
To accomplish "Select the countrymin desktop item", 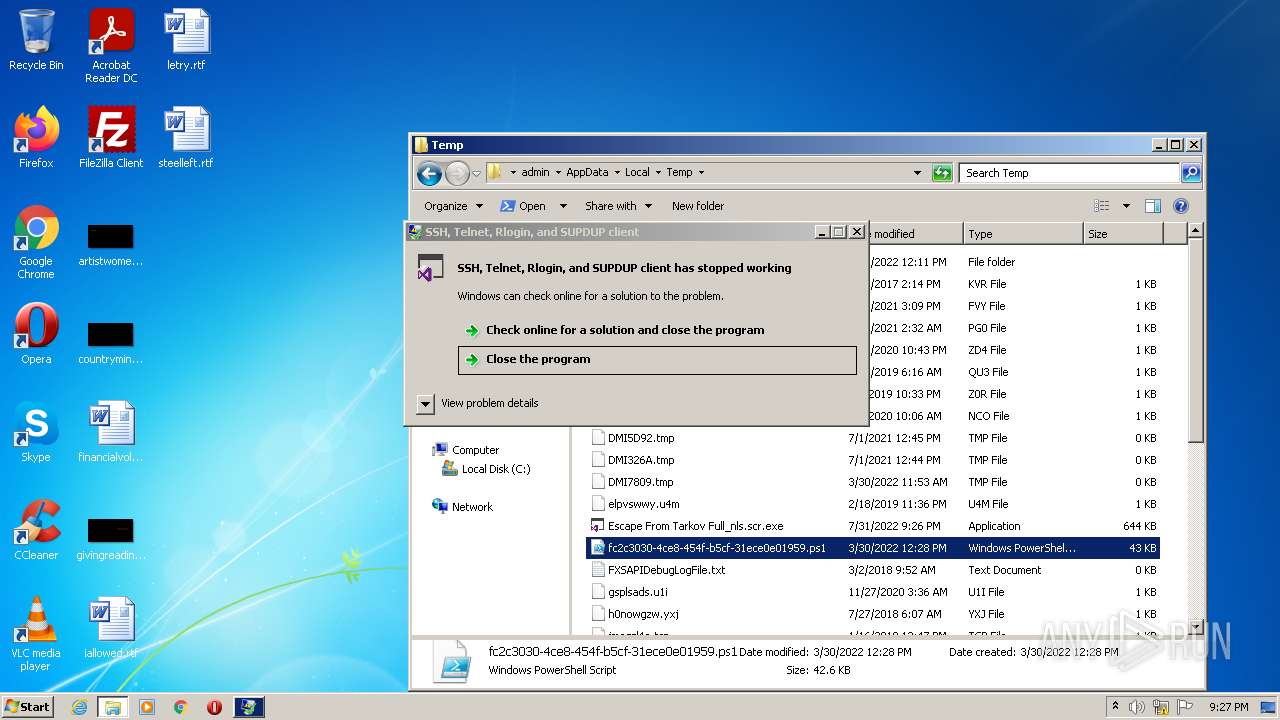I will coord(111,342).
